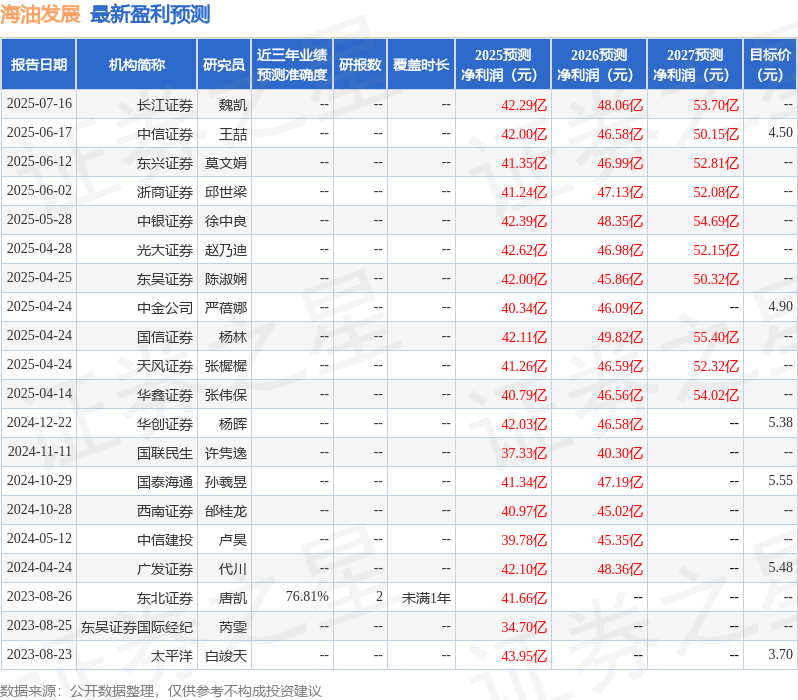Click the target price 5.48
The width and height of the screenshot is (798, 700).
tap(780, 568)
